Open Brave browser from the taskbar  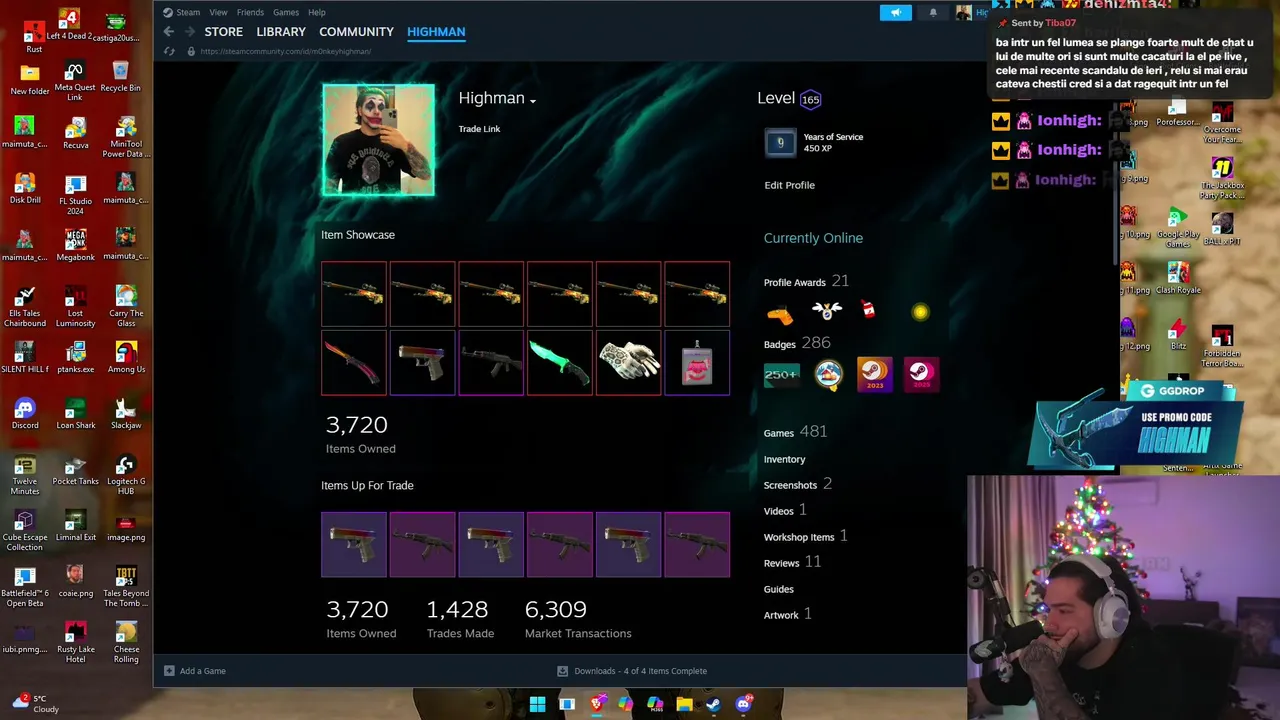coord(597,704)
